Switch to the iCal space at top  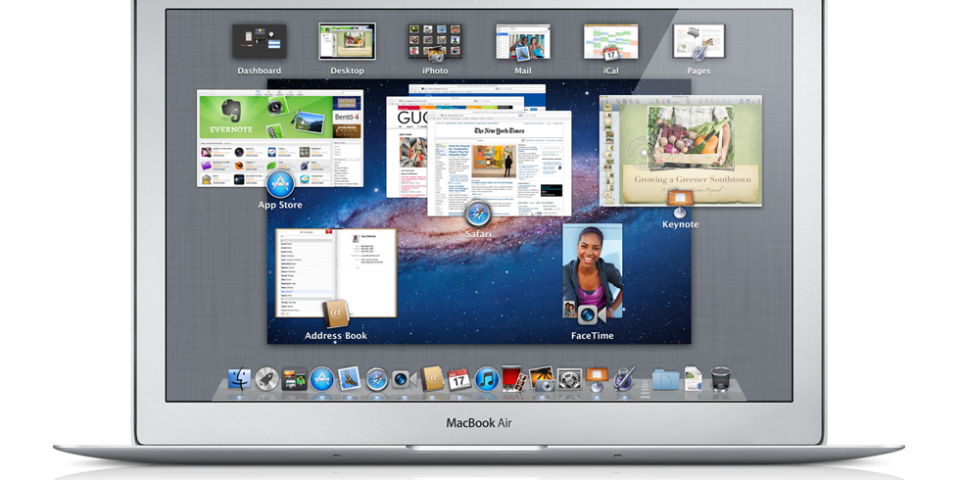click(x=610, y=42)
